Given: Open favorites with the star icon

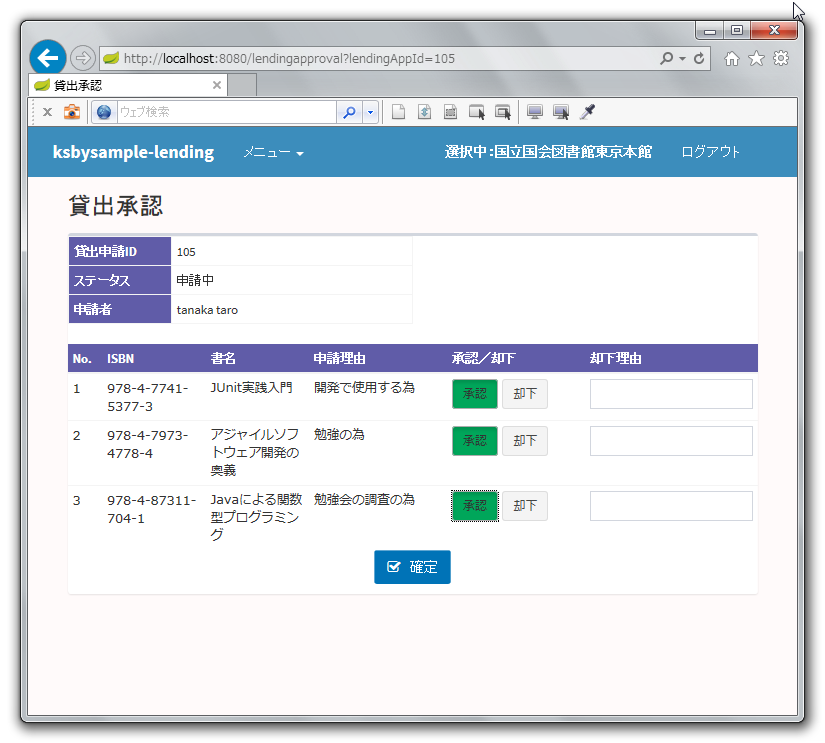Looking at the screenshot, I should pyautogui.click(x=756, y=58).
